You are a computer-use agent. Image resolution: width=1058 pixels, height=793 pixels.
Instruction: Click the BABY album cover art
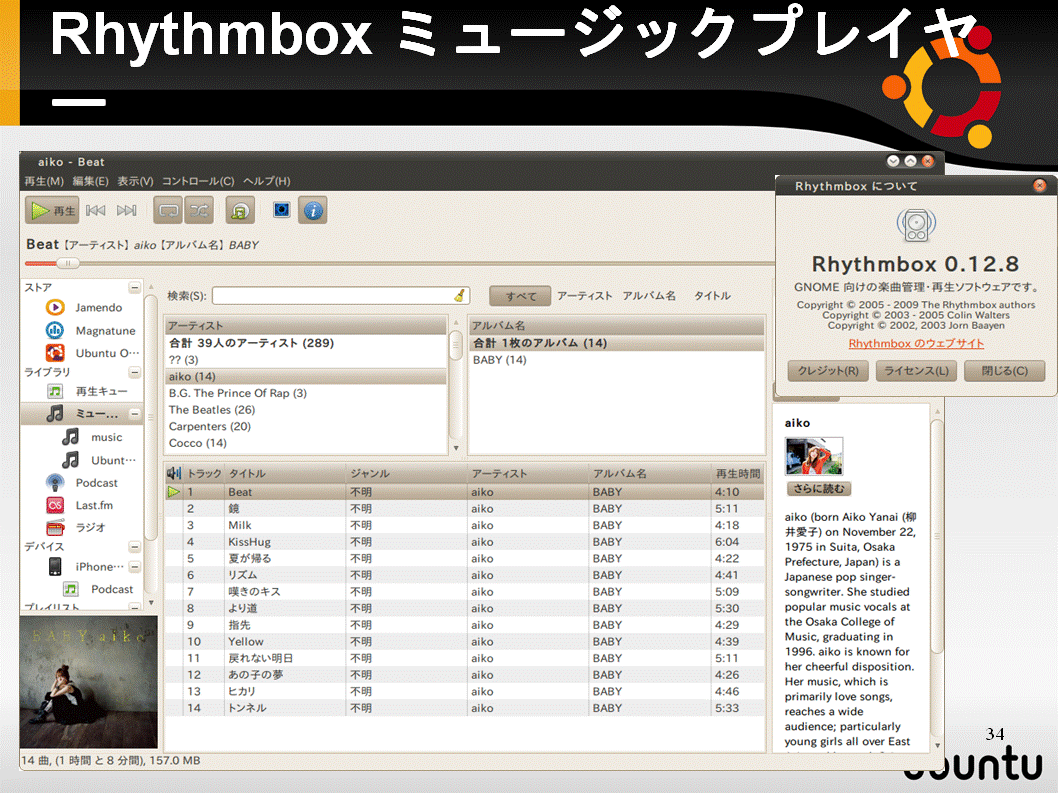pos(88,682)
